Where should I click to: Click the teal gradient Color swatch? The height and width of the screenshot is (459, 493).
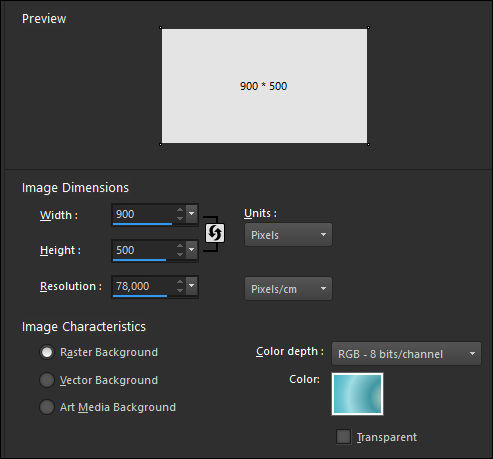357,394
